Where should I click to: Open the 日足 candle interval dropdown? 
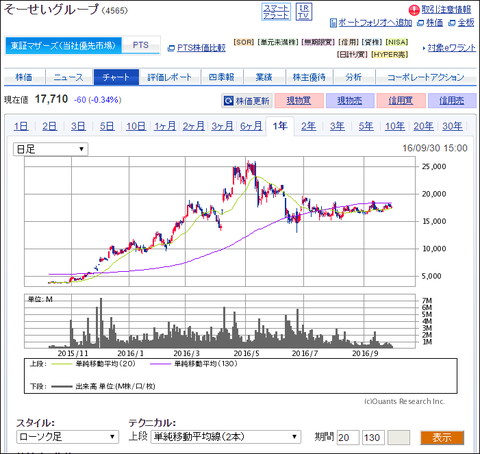[x=50, y=149]
